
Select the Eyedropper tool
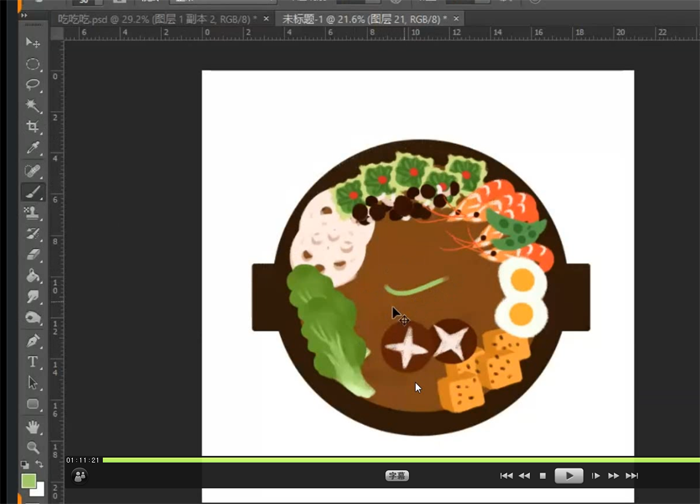point(33,149)
